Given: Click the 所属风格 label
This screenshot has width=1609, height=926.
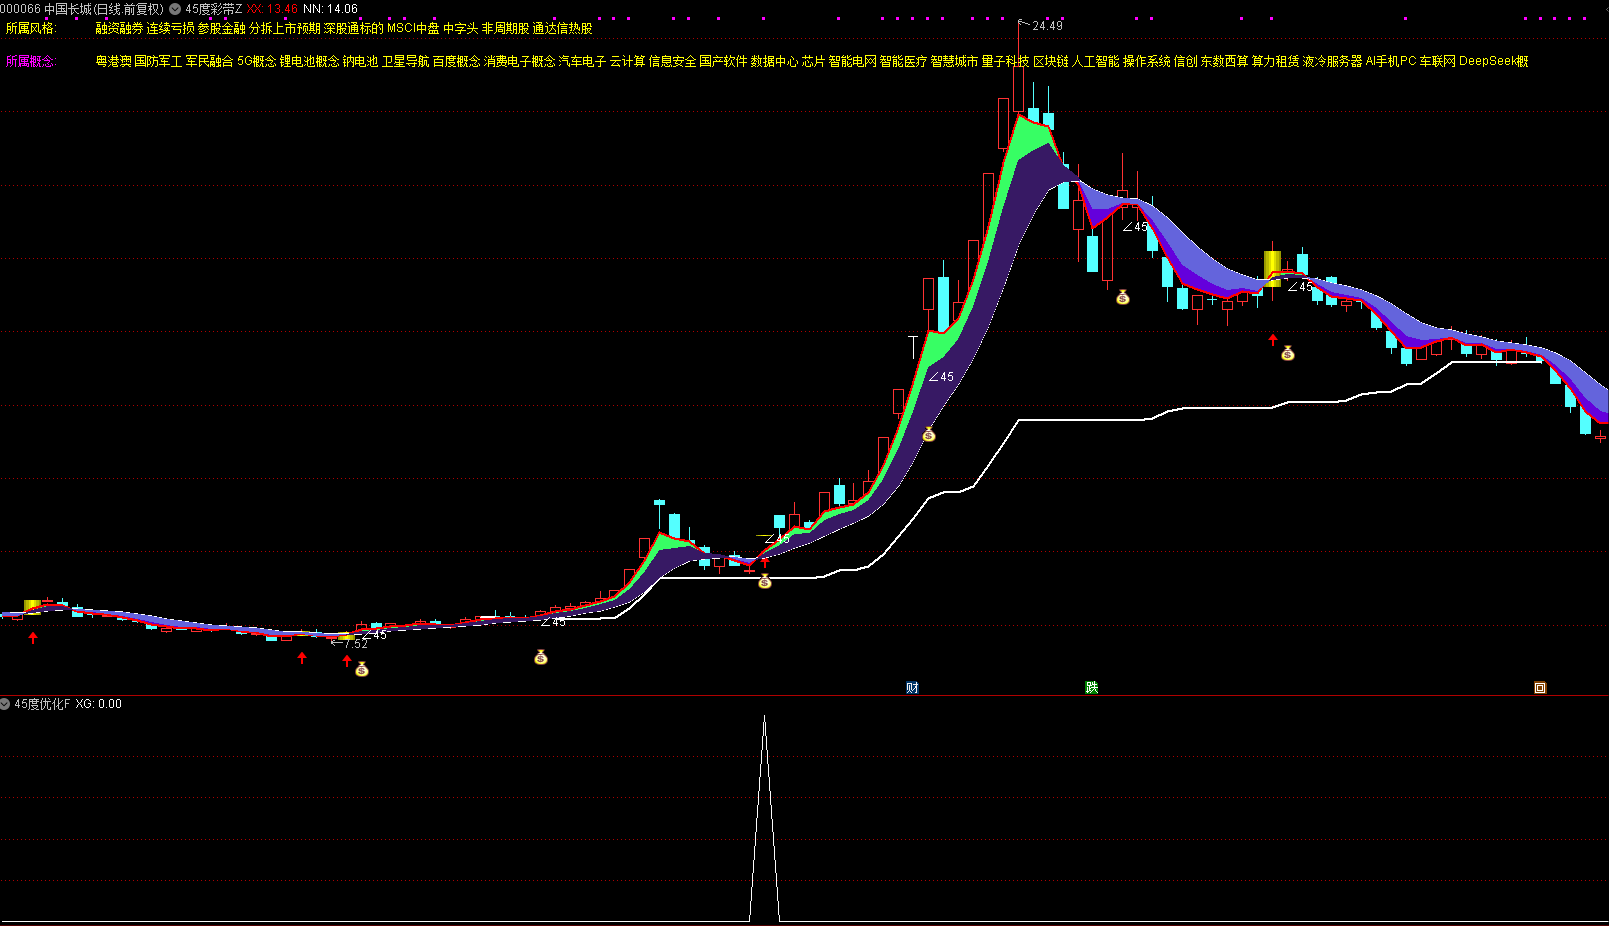Looking at the screenshot, I should [x=31, y=29].
